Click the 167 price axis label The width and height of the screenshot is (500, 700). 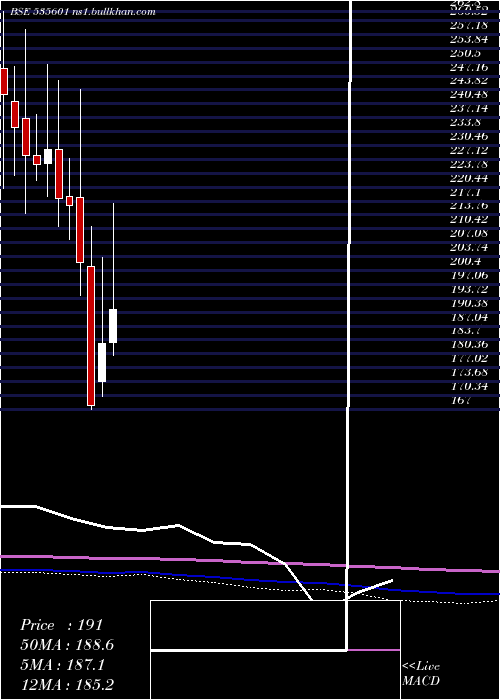(461, 400)
